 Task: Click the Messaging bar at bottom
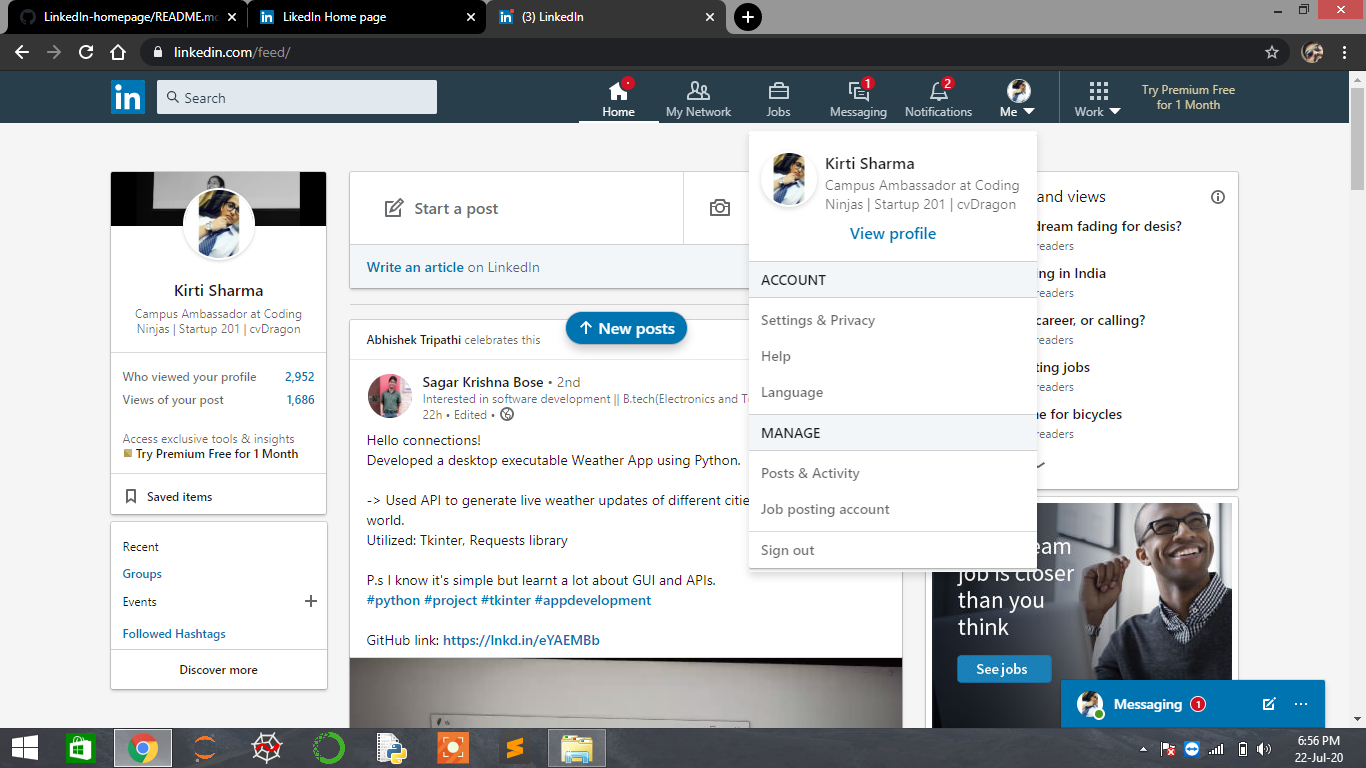point(1192,704)
